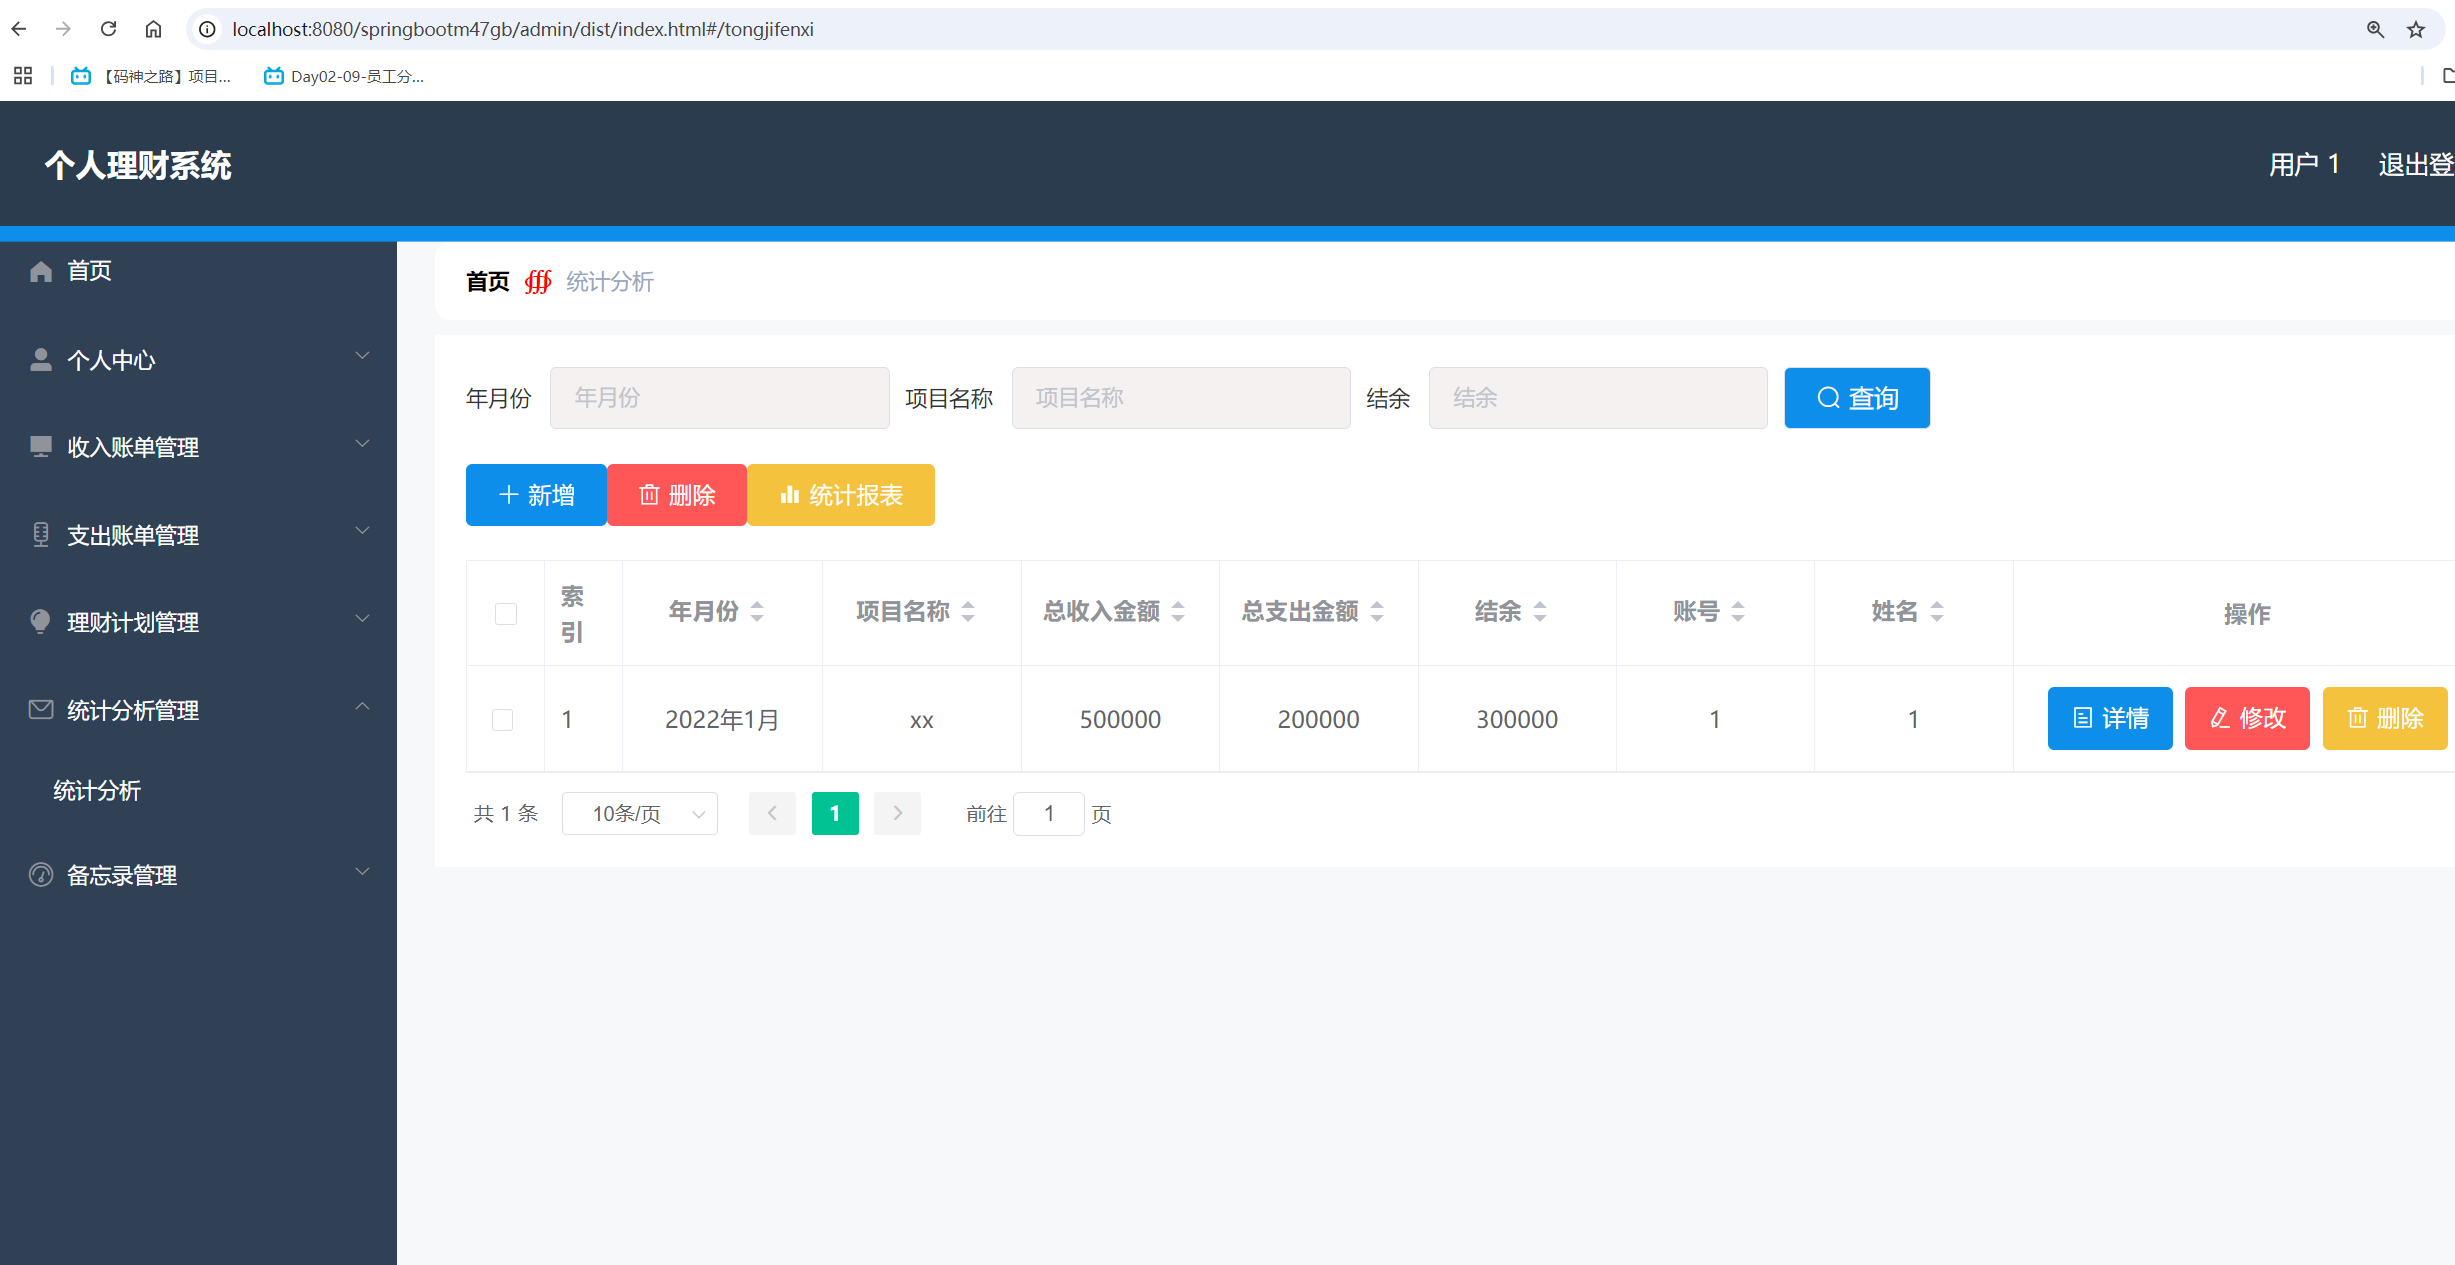Image resolution: width=2455 pixels, height=1265 pixels.
Task: Toggle the select-all checkbox in table header
Action: (505, 614)
